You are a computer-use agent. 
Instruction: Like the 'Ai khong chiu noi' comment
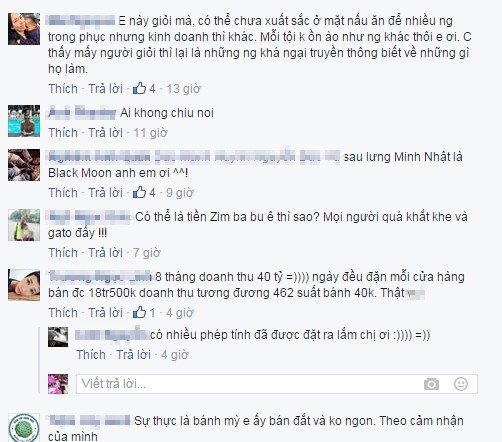(63, 133)
